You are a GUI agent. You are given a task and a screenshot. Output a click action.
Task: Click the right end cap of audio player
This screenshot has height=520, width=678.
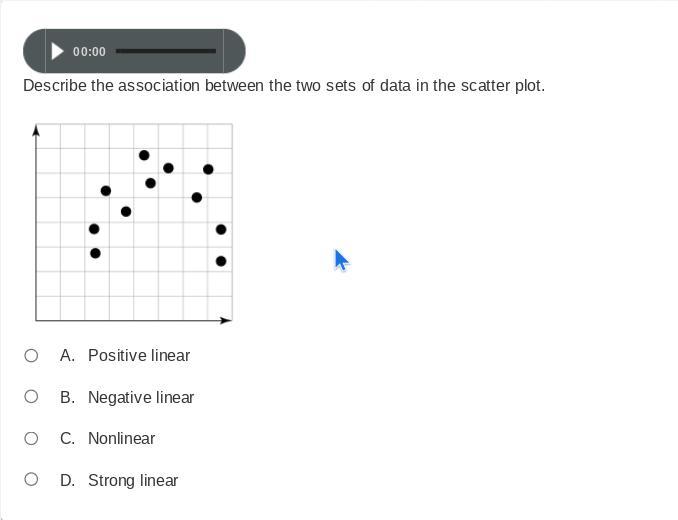pyautogui.click(x=235, y=51)
